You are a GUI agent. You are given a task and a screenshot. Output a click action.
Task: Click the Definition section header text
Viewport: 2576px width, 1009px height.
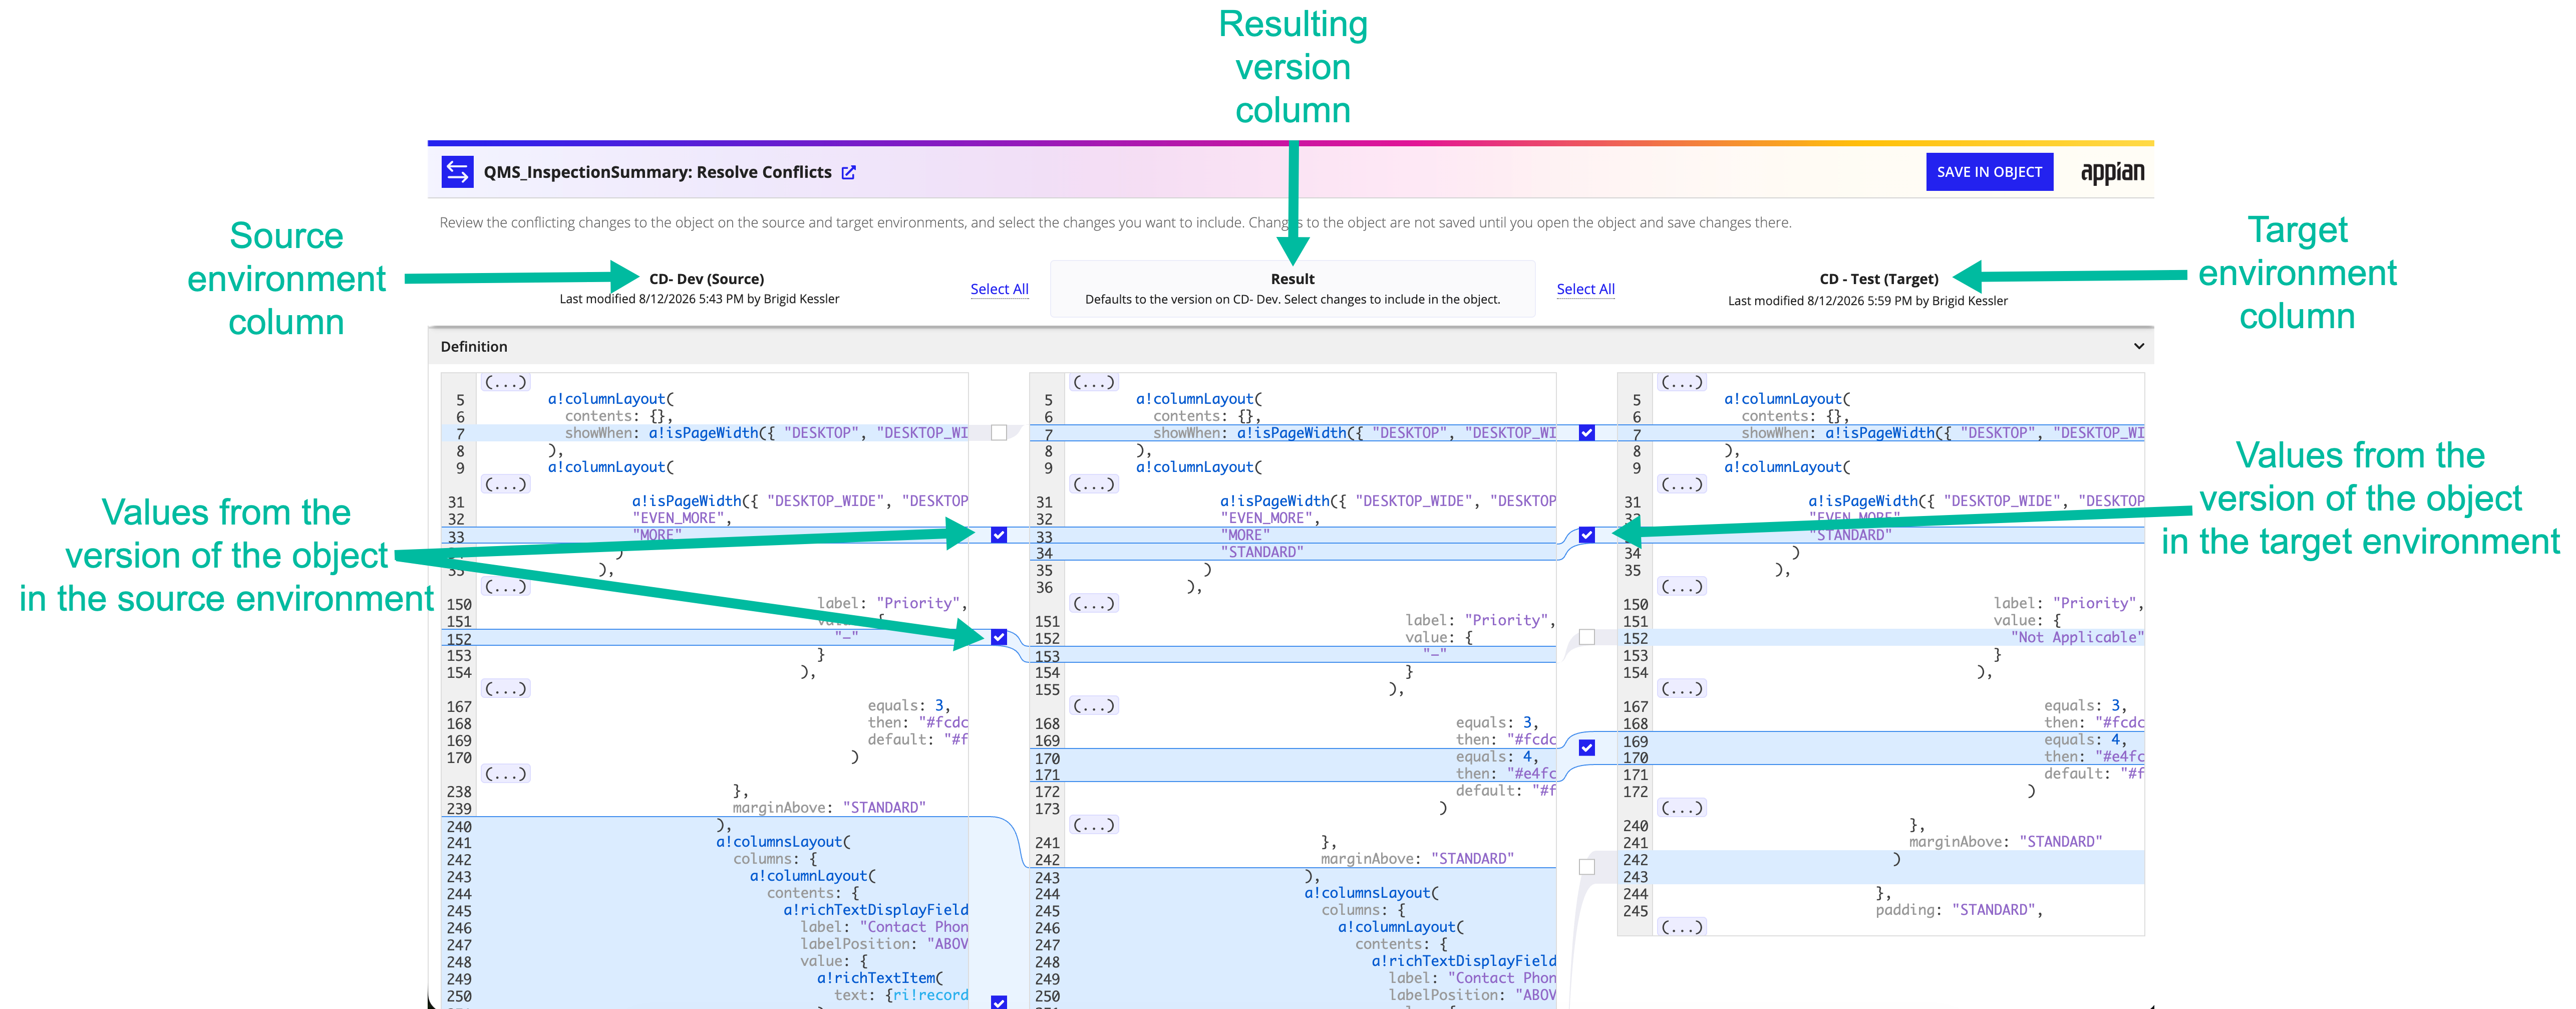(474, 346)
